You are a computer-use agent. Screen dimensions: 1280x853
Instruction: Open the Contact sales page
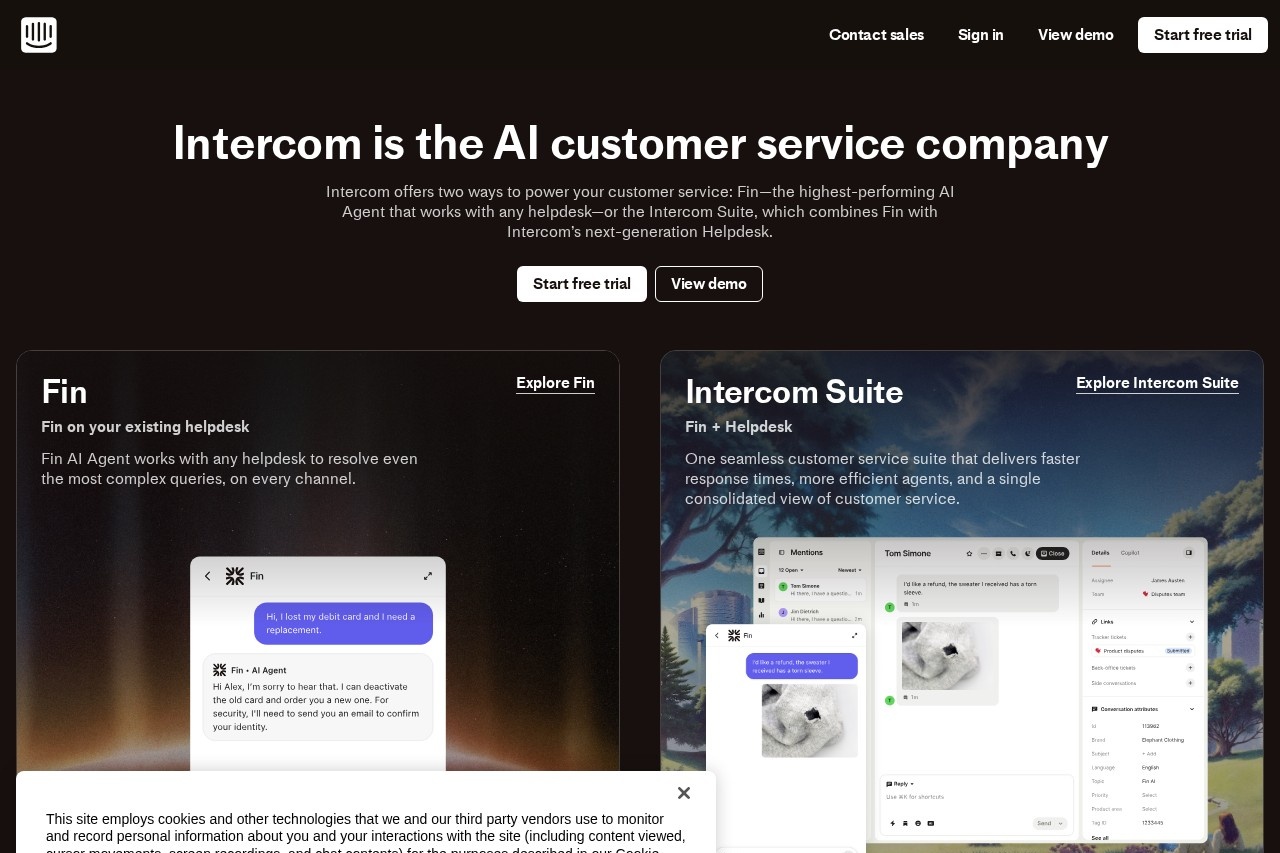(876, 35)
